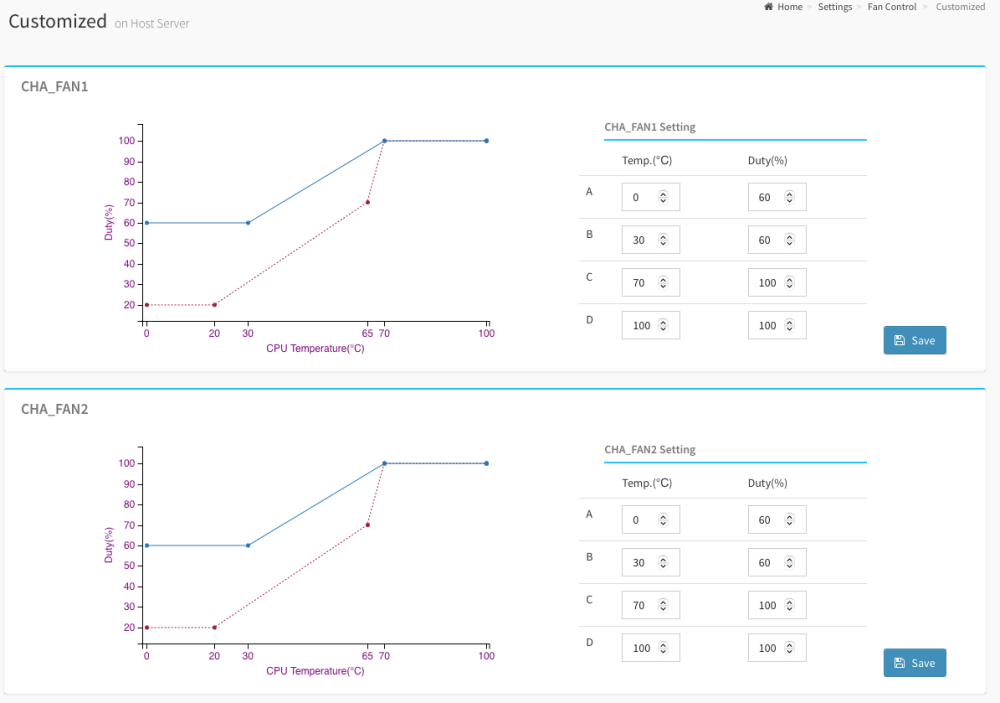Click CHA_FAN1 Duty(%) column header

(x=767, y=160)
